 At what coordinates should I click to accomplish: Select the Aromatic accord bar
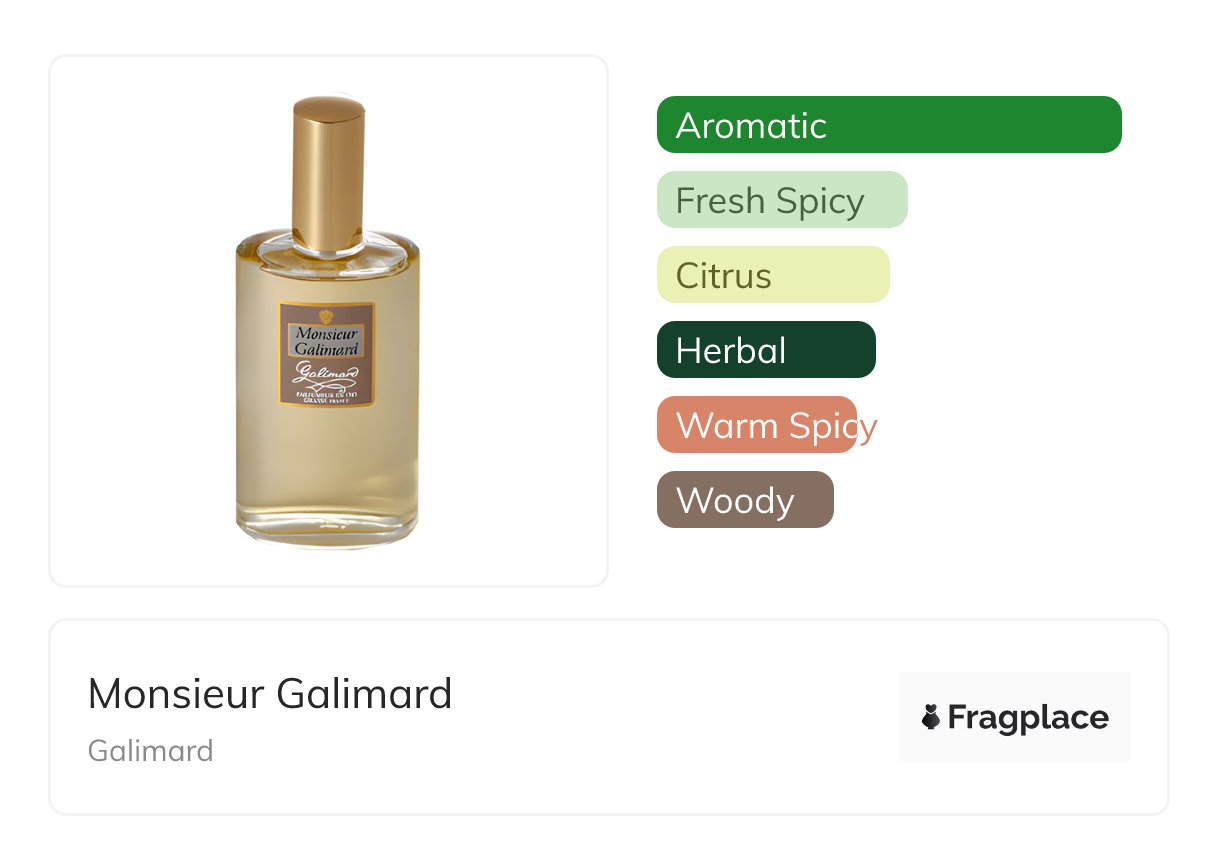click(x=889, y=125)
